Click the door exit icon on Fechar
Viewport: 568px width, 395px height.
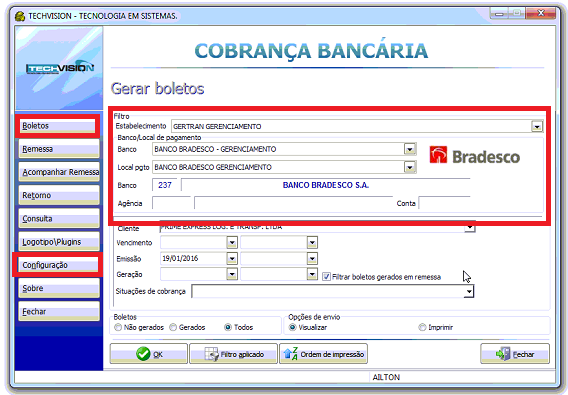[x=503, y=354]
